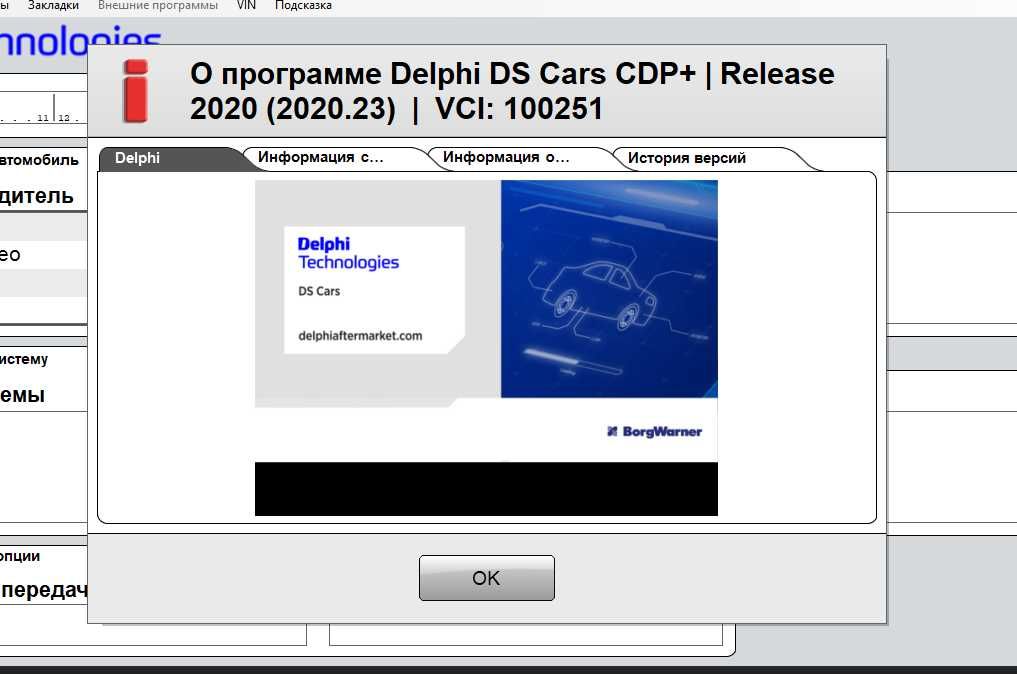The width and height of the screenshot is (1017, 674).
Task: Click the OK button in the About dialog
Action: coord(486,577)
